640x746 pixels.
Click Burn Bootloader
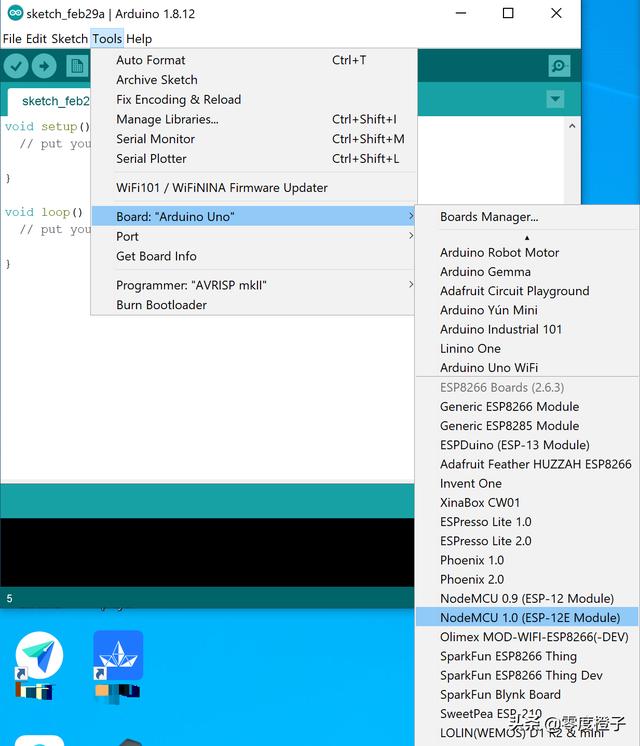pyautogui.click(x=254, y=304)
